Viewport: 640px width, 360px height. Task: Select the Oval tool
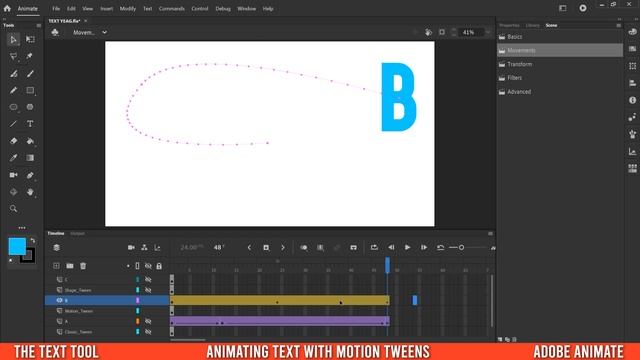click(13, 107)
